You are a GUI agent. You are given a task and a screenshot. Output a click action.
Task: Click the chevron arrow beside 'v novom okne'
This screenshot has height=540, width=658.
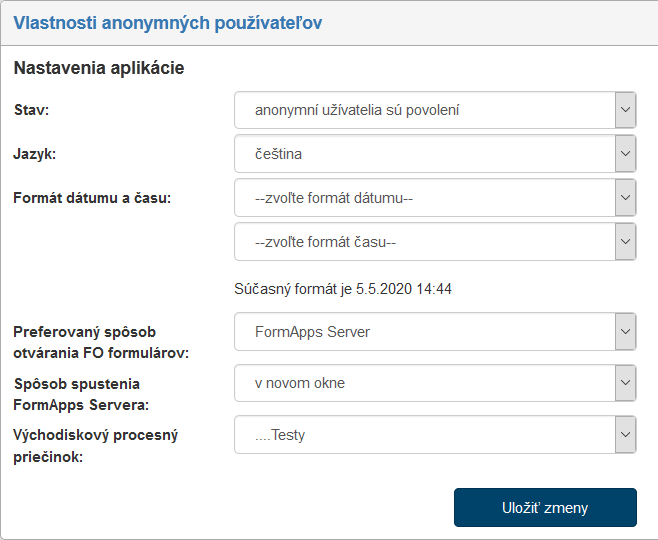[626, 382]
